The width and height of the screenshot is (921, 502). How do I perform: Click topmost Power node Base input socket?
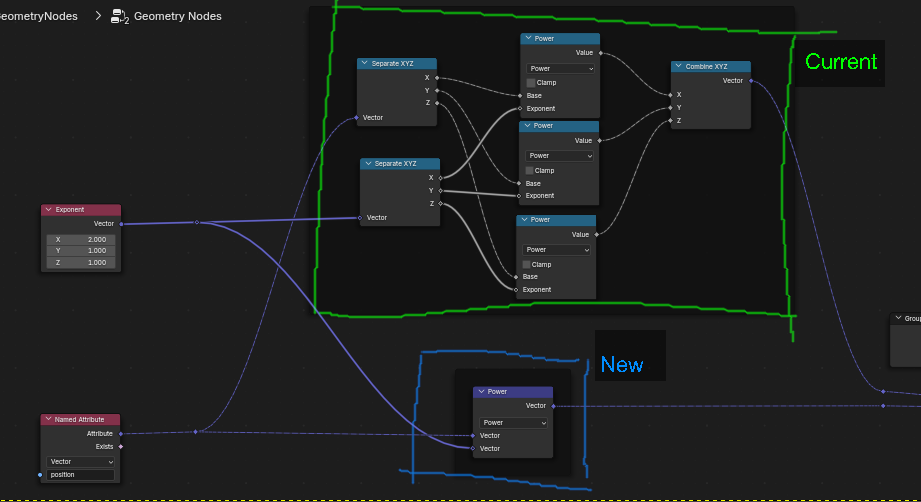[x=520, y=96]
